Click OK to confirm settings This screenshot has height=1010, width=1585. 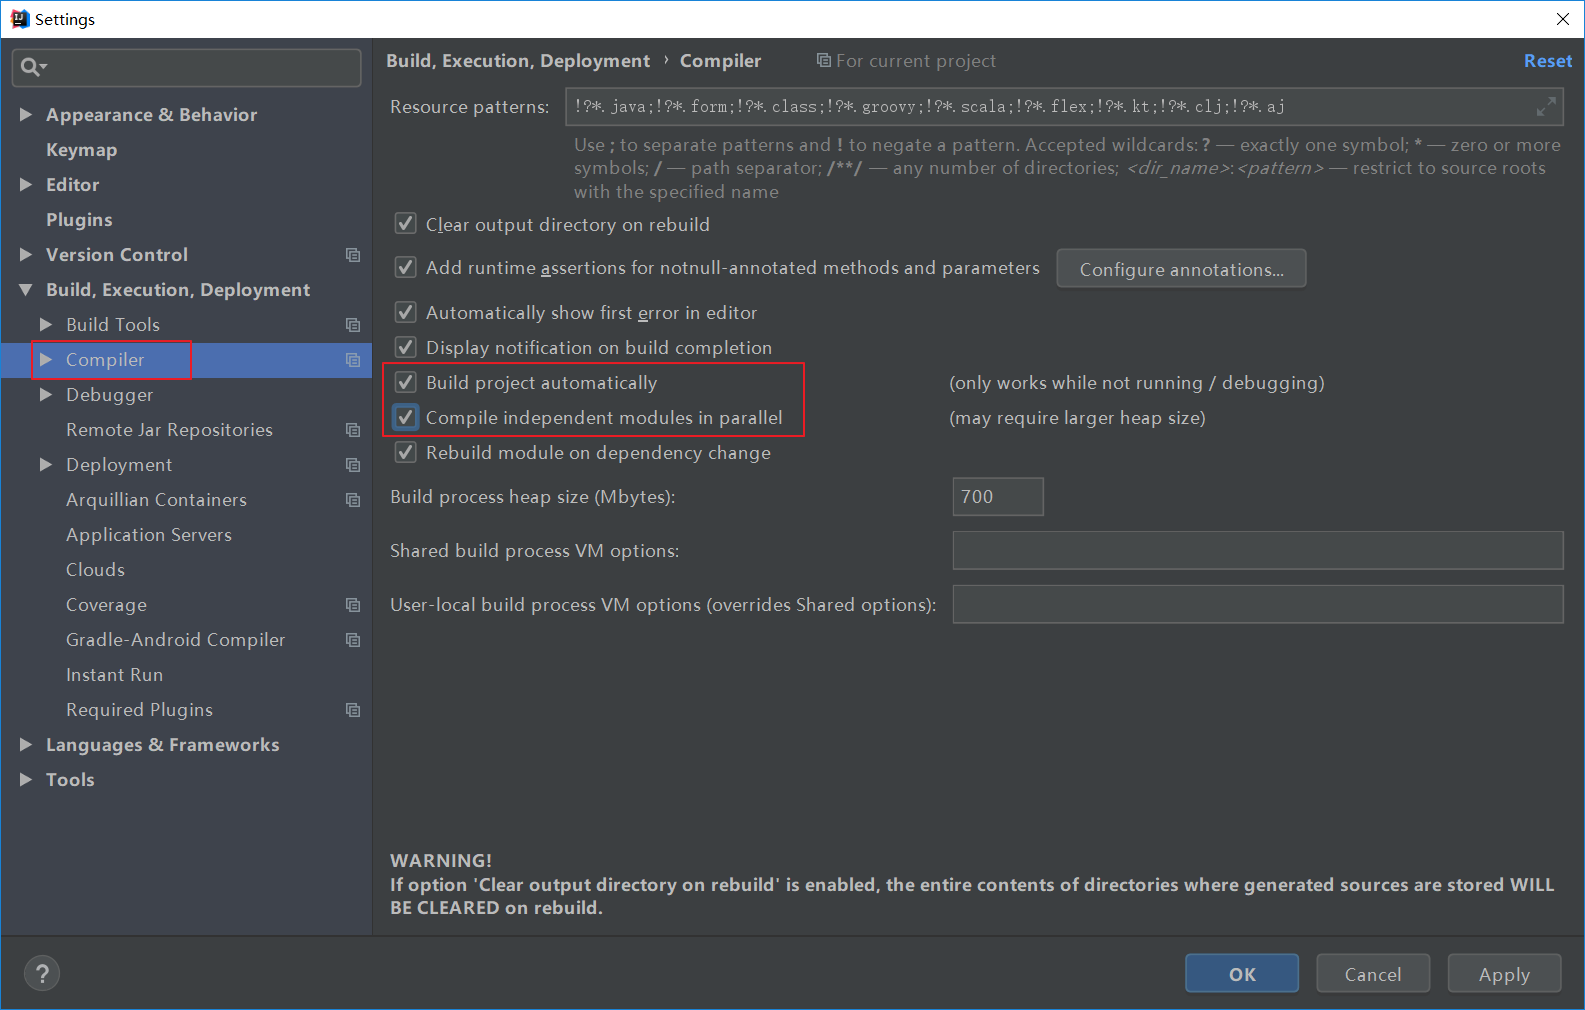click(1242, 973)
